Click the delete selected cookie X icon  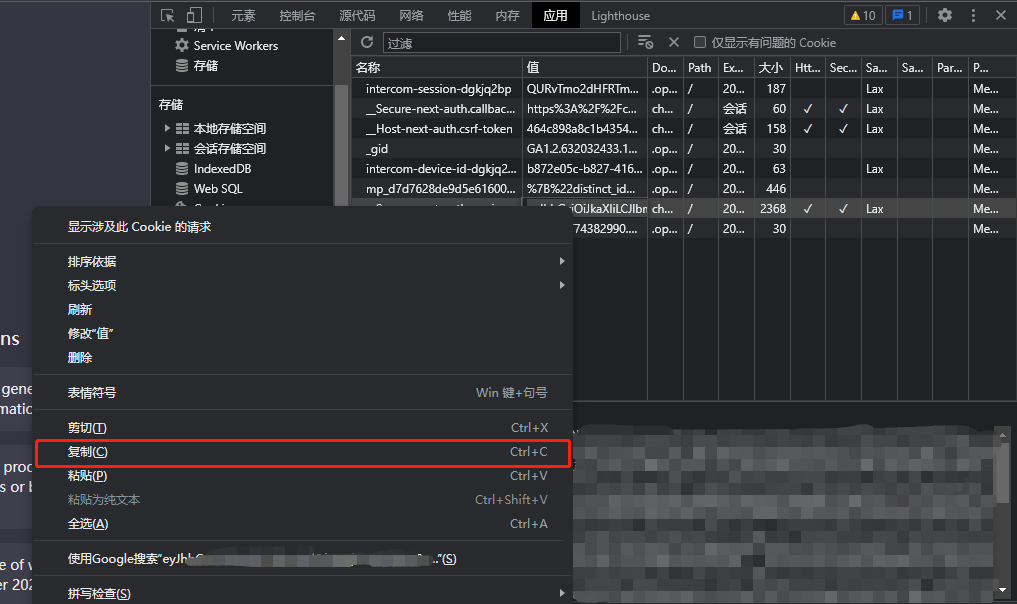point(674,42)
